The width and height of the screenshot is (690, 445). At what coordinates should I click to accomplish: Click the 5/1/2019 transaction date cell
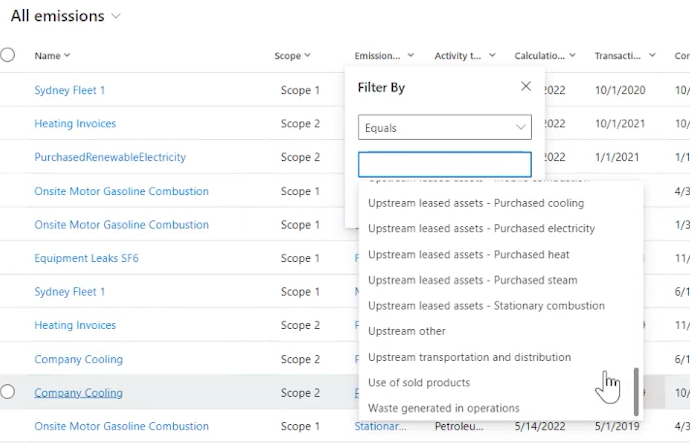coord(617,427)
